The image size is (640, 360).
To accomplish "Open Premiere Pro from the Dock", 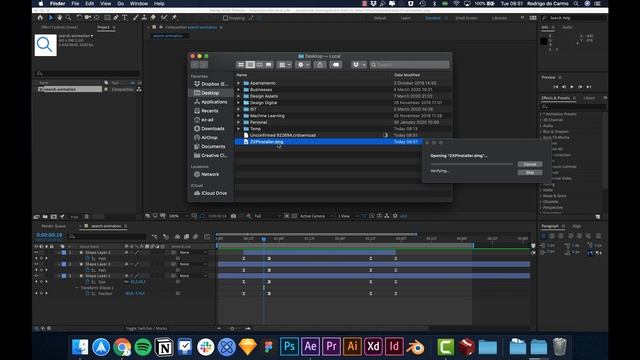I will tap(331, 347).
